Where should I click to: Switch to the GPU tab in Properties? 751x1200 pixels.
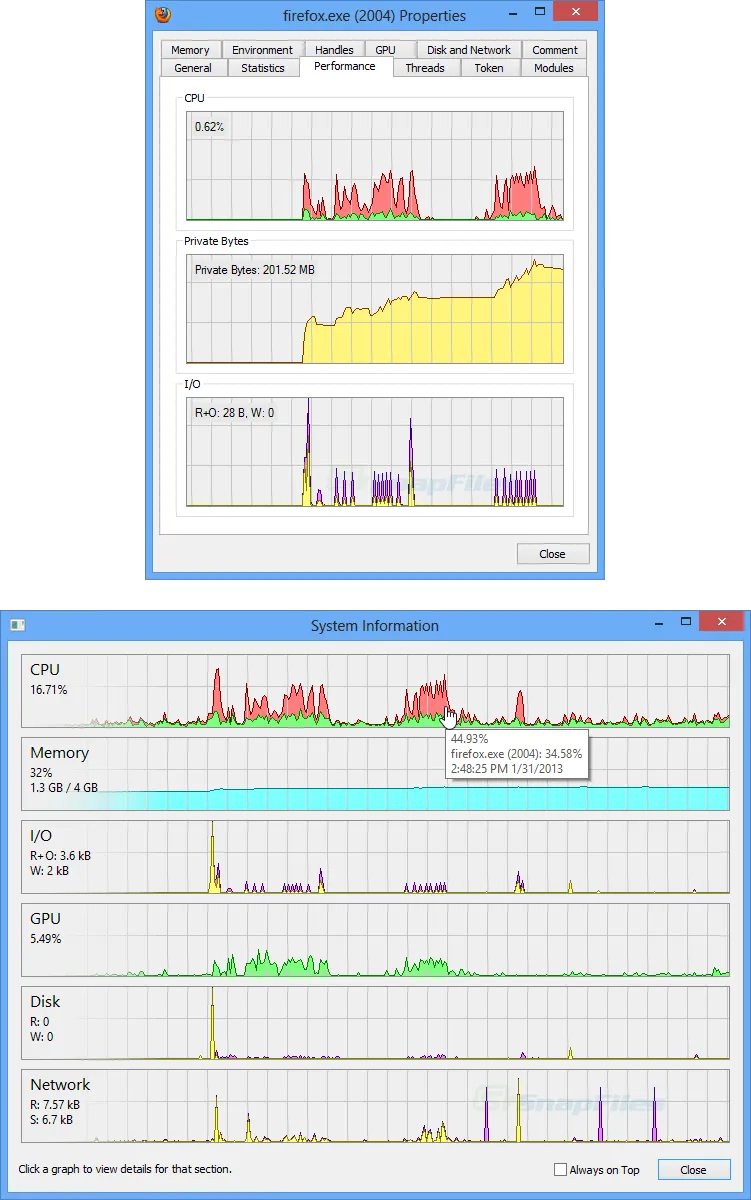[x=386, y=50]
